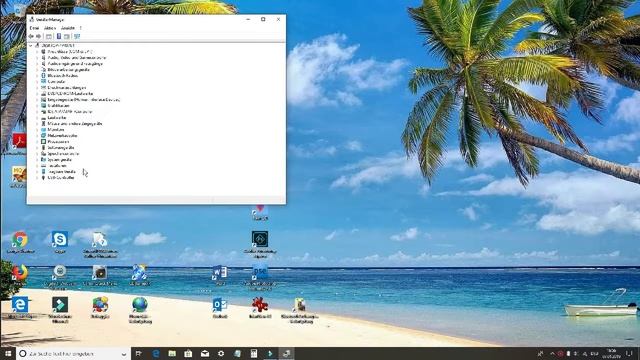Expand the Anschlüsse (COM & LPT) category
The image size is (640, 360).
[37, 52]
